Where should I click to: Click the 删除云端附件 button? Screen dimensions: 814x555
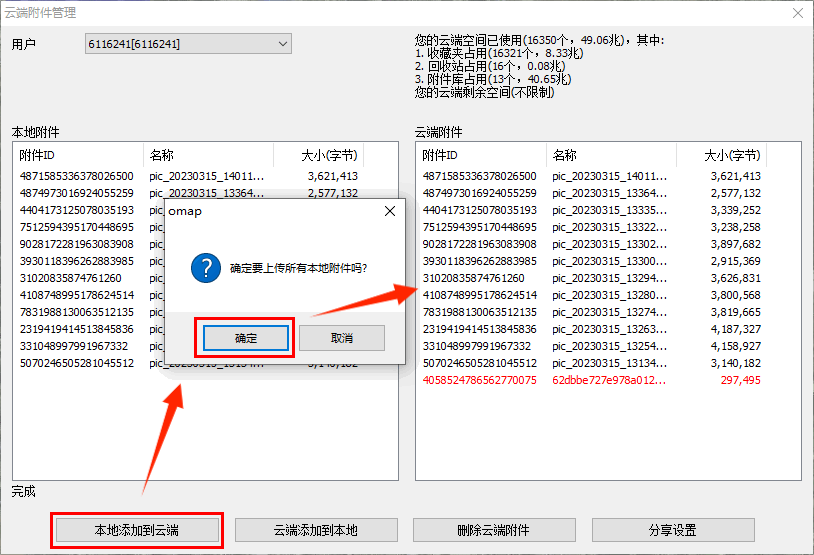tap(494, 530)
